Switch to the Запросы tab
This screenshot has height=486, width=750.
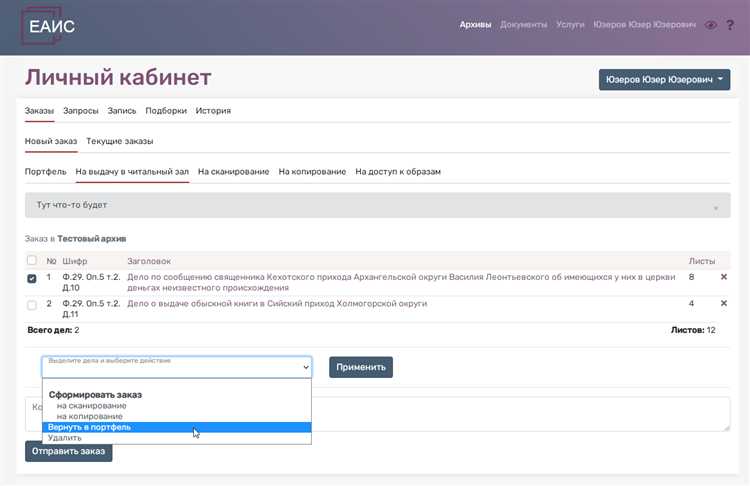pyautogui.click(x=80, y=111)
